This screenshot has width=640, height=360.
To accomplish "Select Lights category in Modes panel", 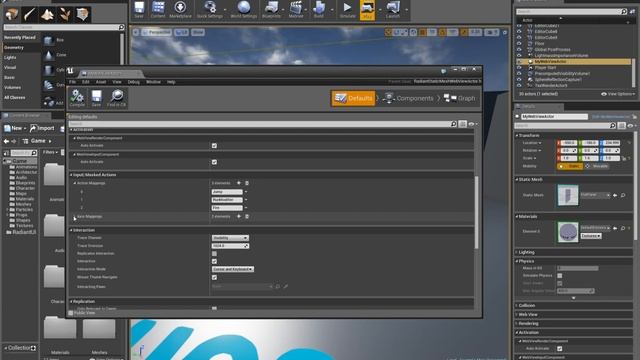I will pos(10,58).
